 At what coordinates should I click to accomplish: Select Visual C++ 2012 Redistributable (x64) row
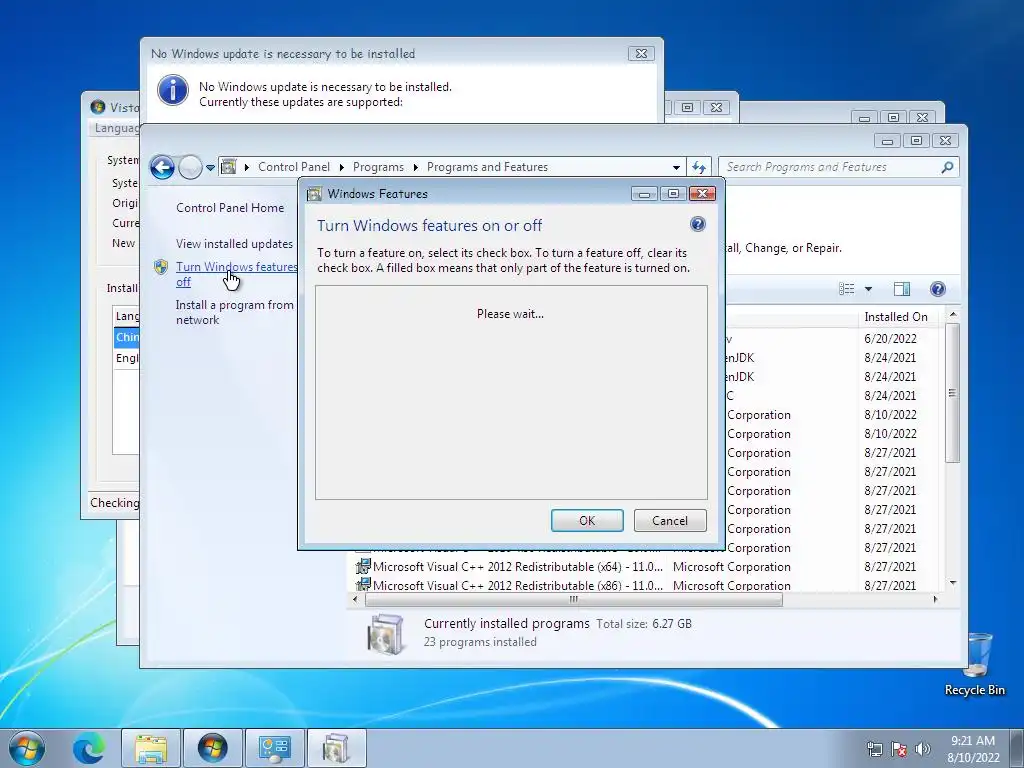(x=647, y=567)
